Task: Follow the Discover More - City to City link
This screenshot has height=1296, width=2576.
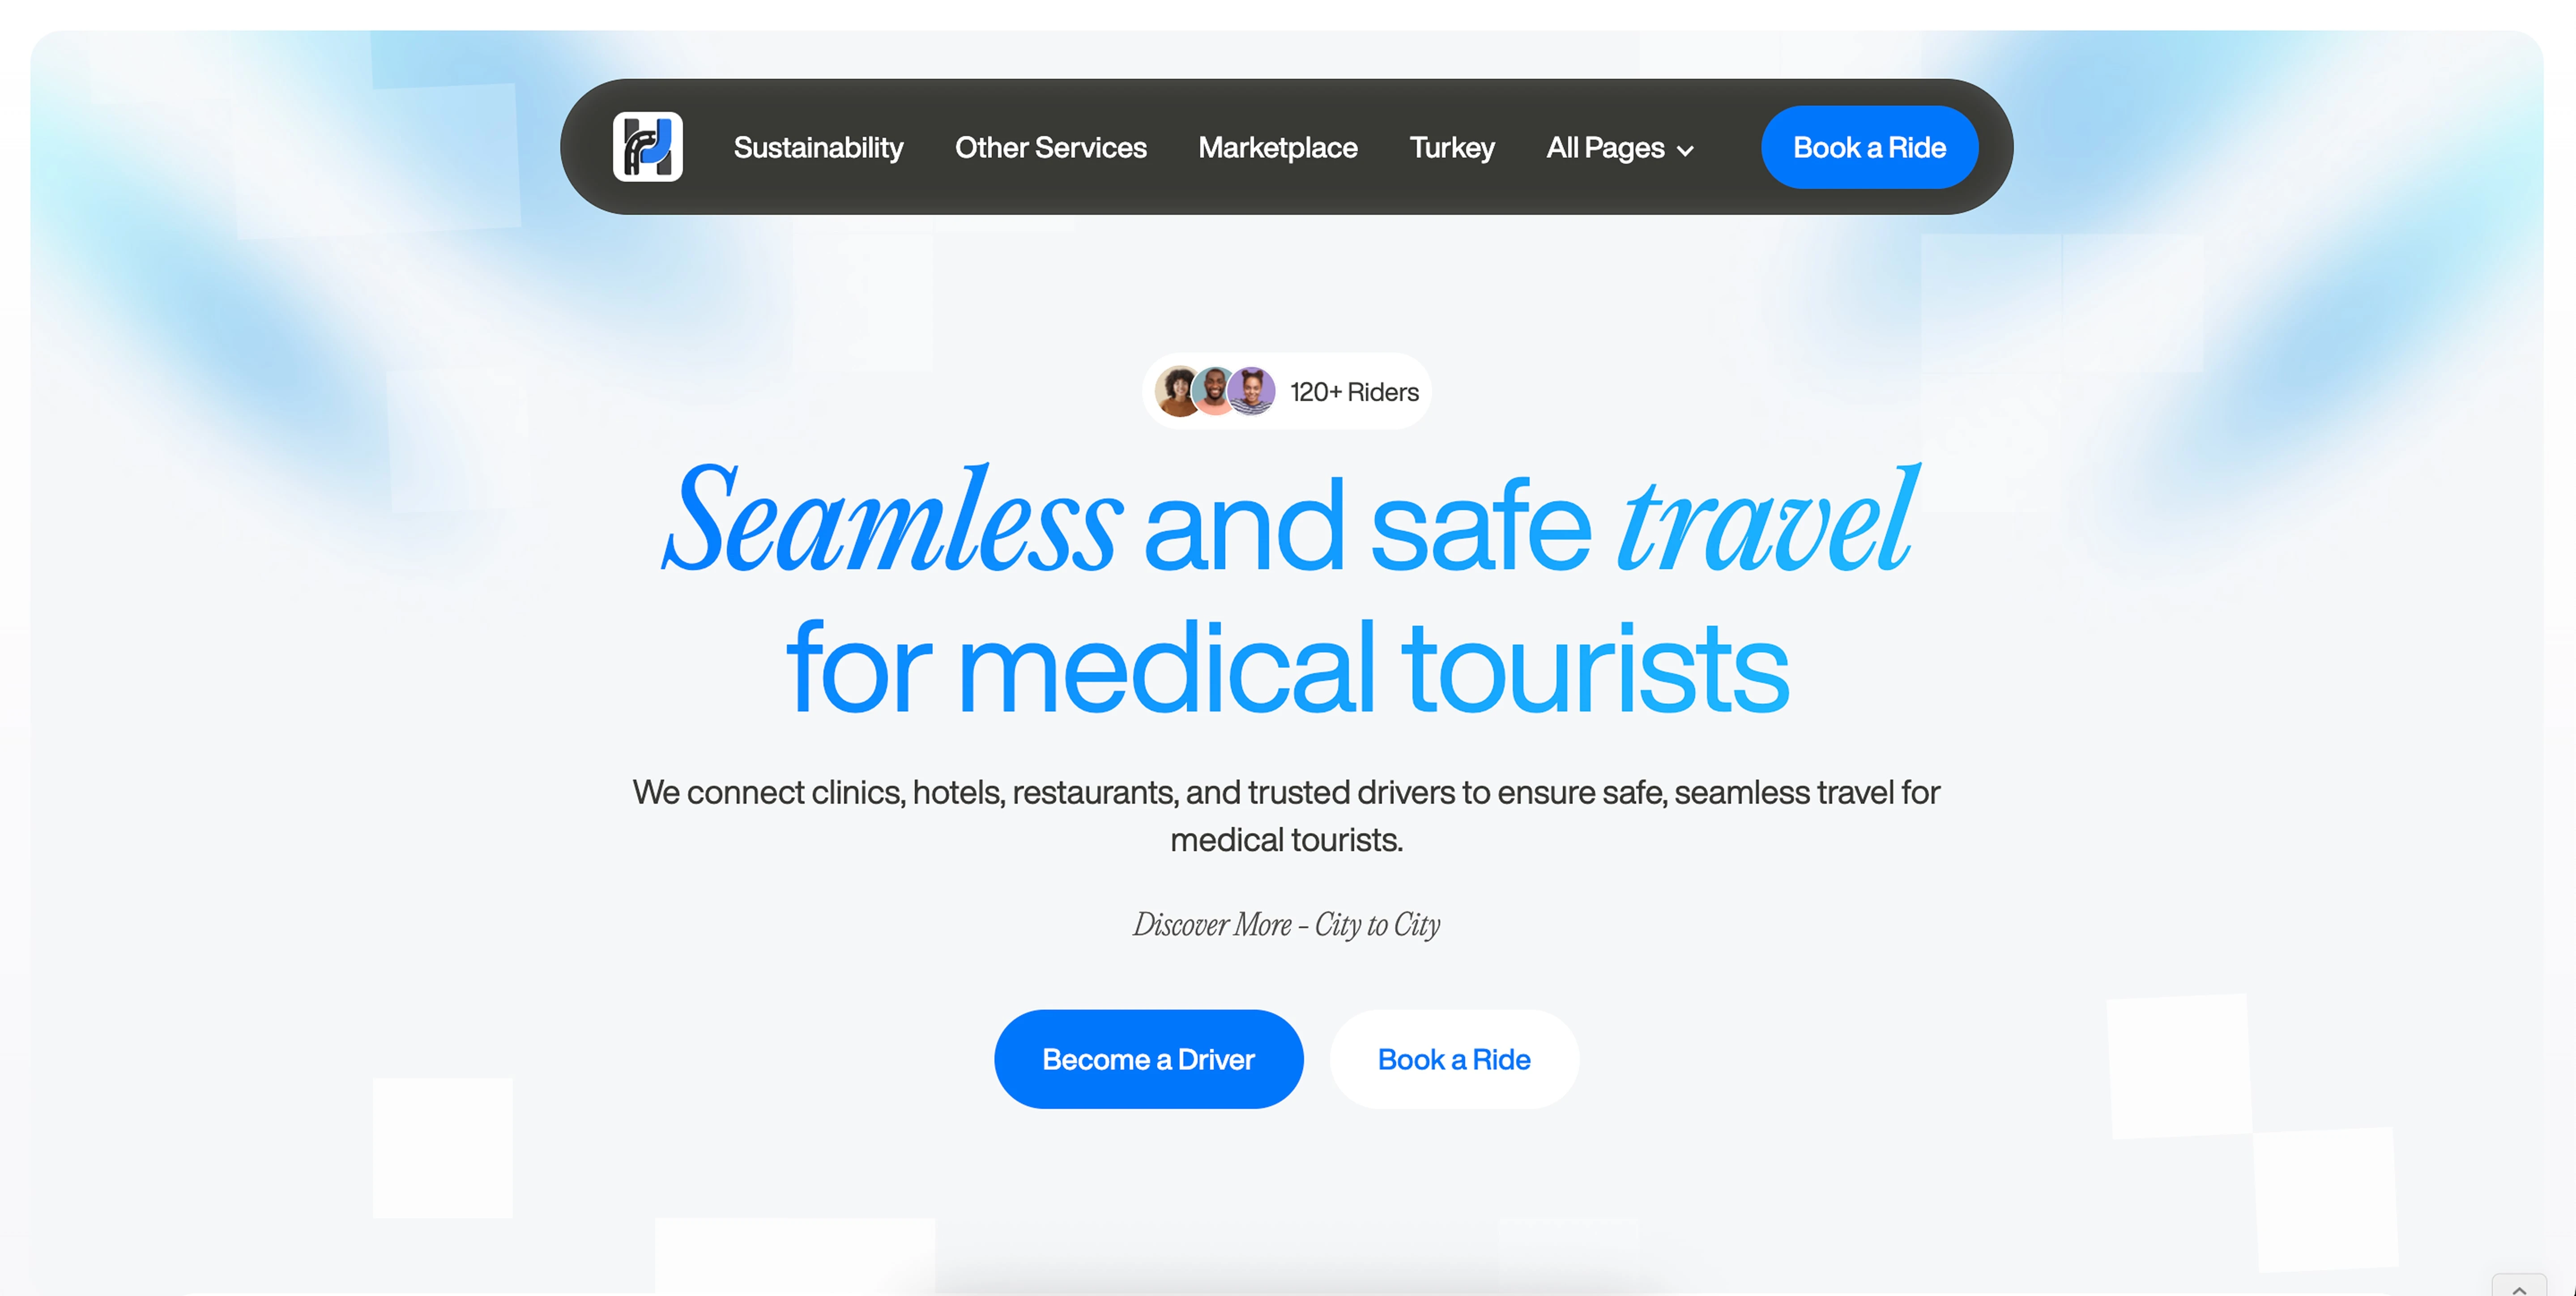Action: coord(1286,924)
